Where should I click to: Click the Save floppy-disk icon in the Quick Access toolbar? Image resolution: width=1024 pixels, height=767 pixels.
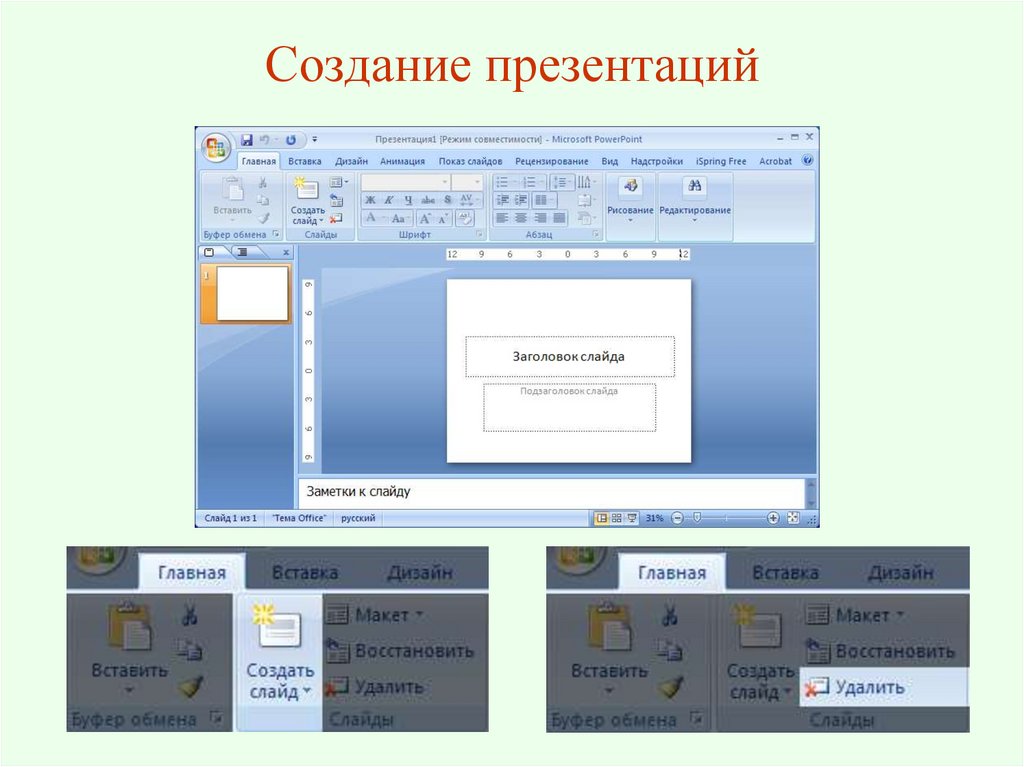(x=247, y=140)
